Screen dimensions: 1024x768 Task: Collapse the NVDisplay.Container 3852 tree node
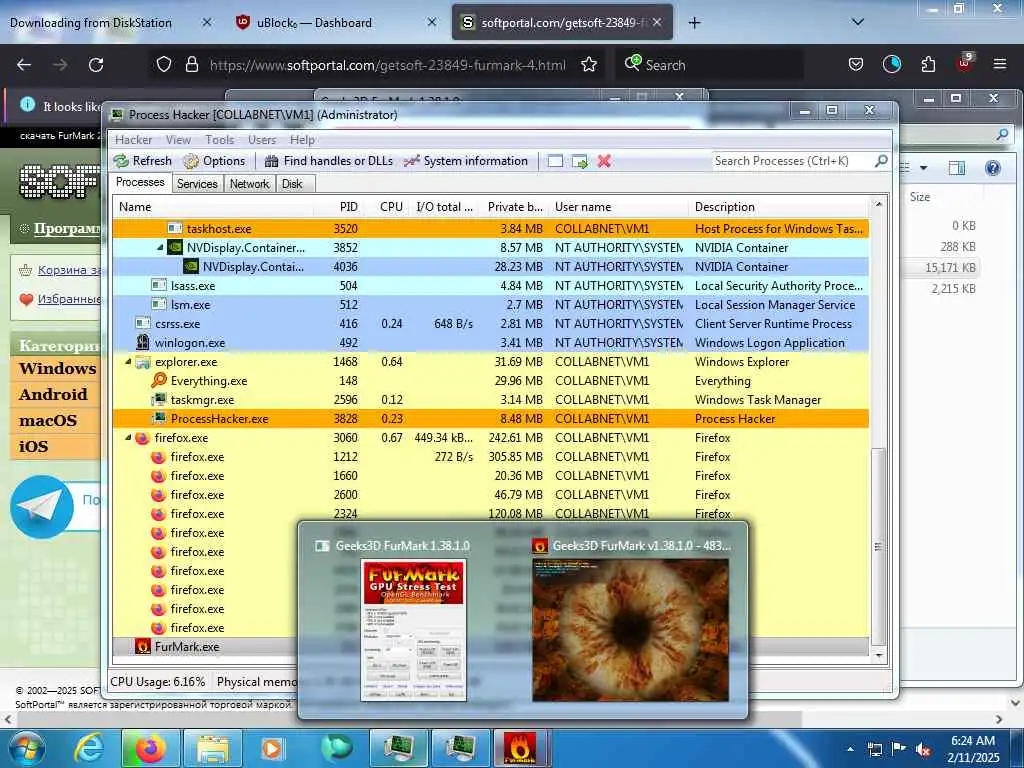tap(160, 248)
